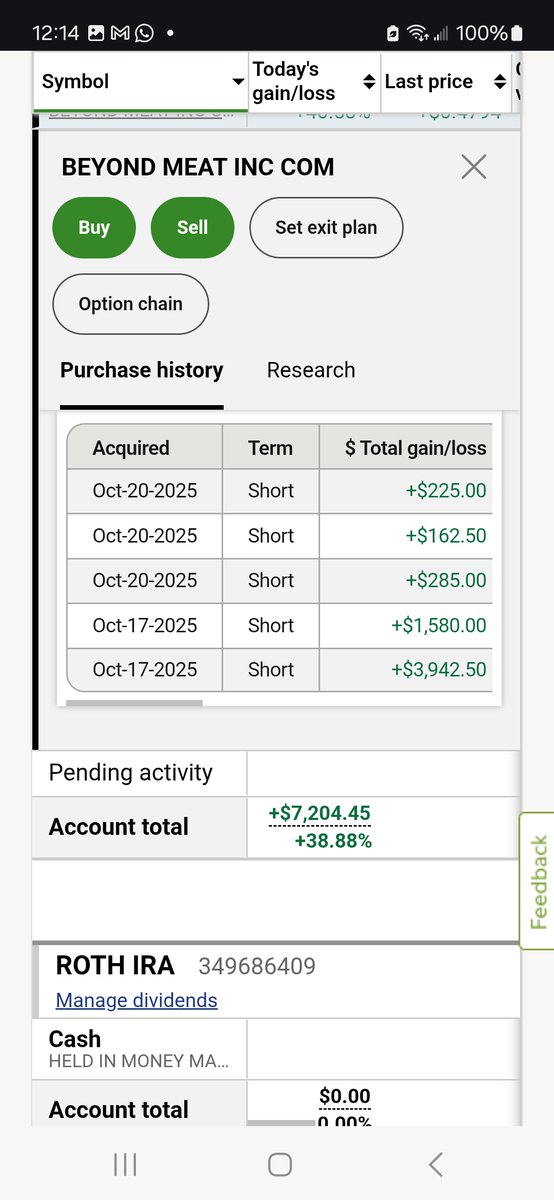Follow the Manage dividends link
554x1200 pixels.
136,1000
